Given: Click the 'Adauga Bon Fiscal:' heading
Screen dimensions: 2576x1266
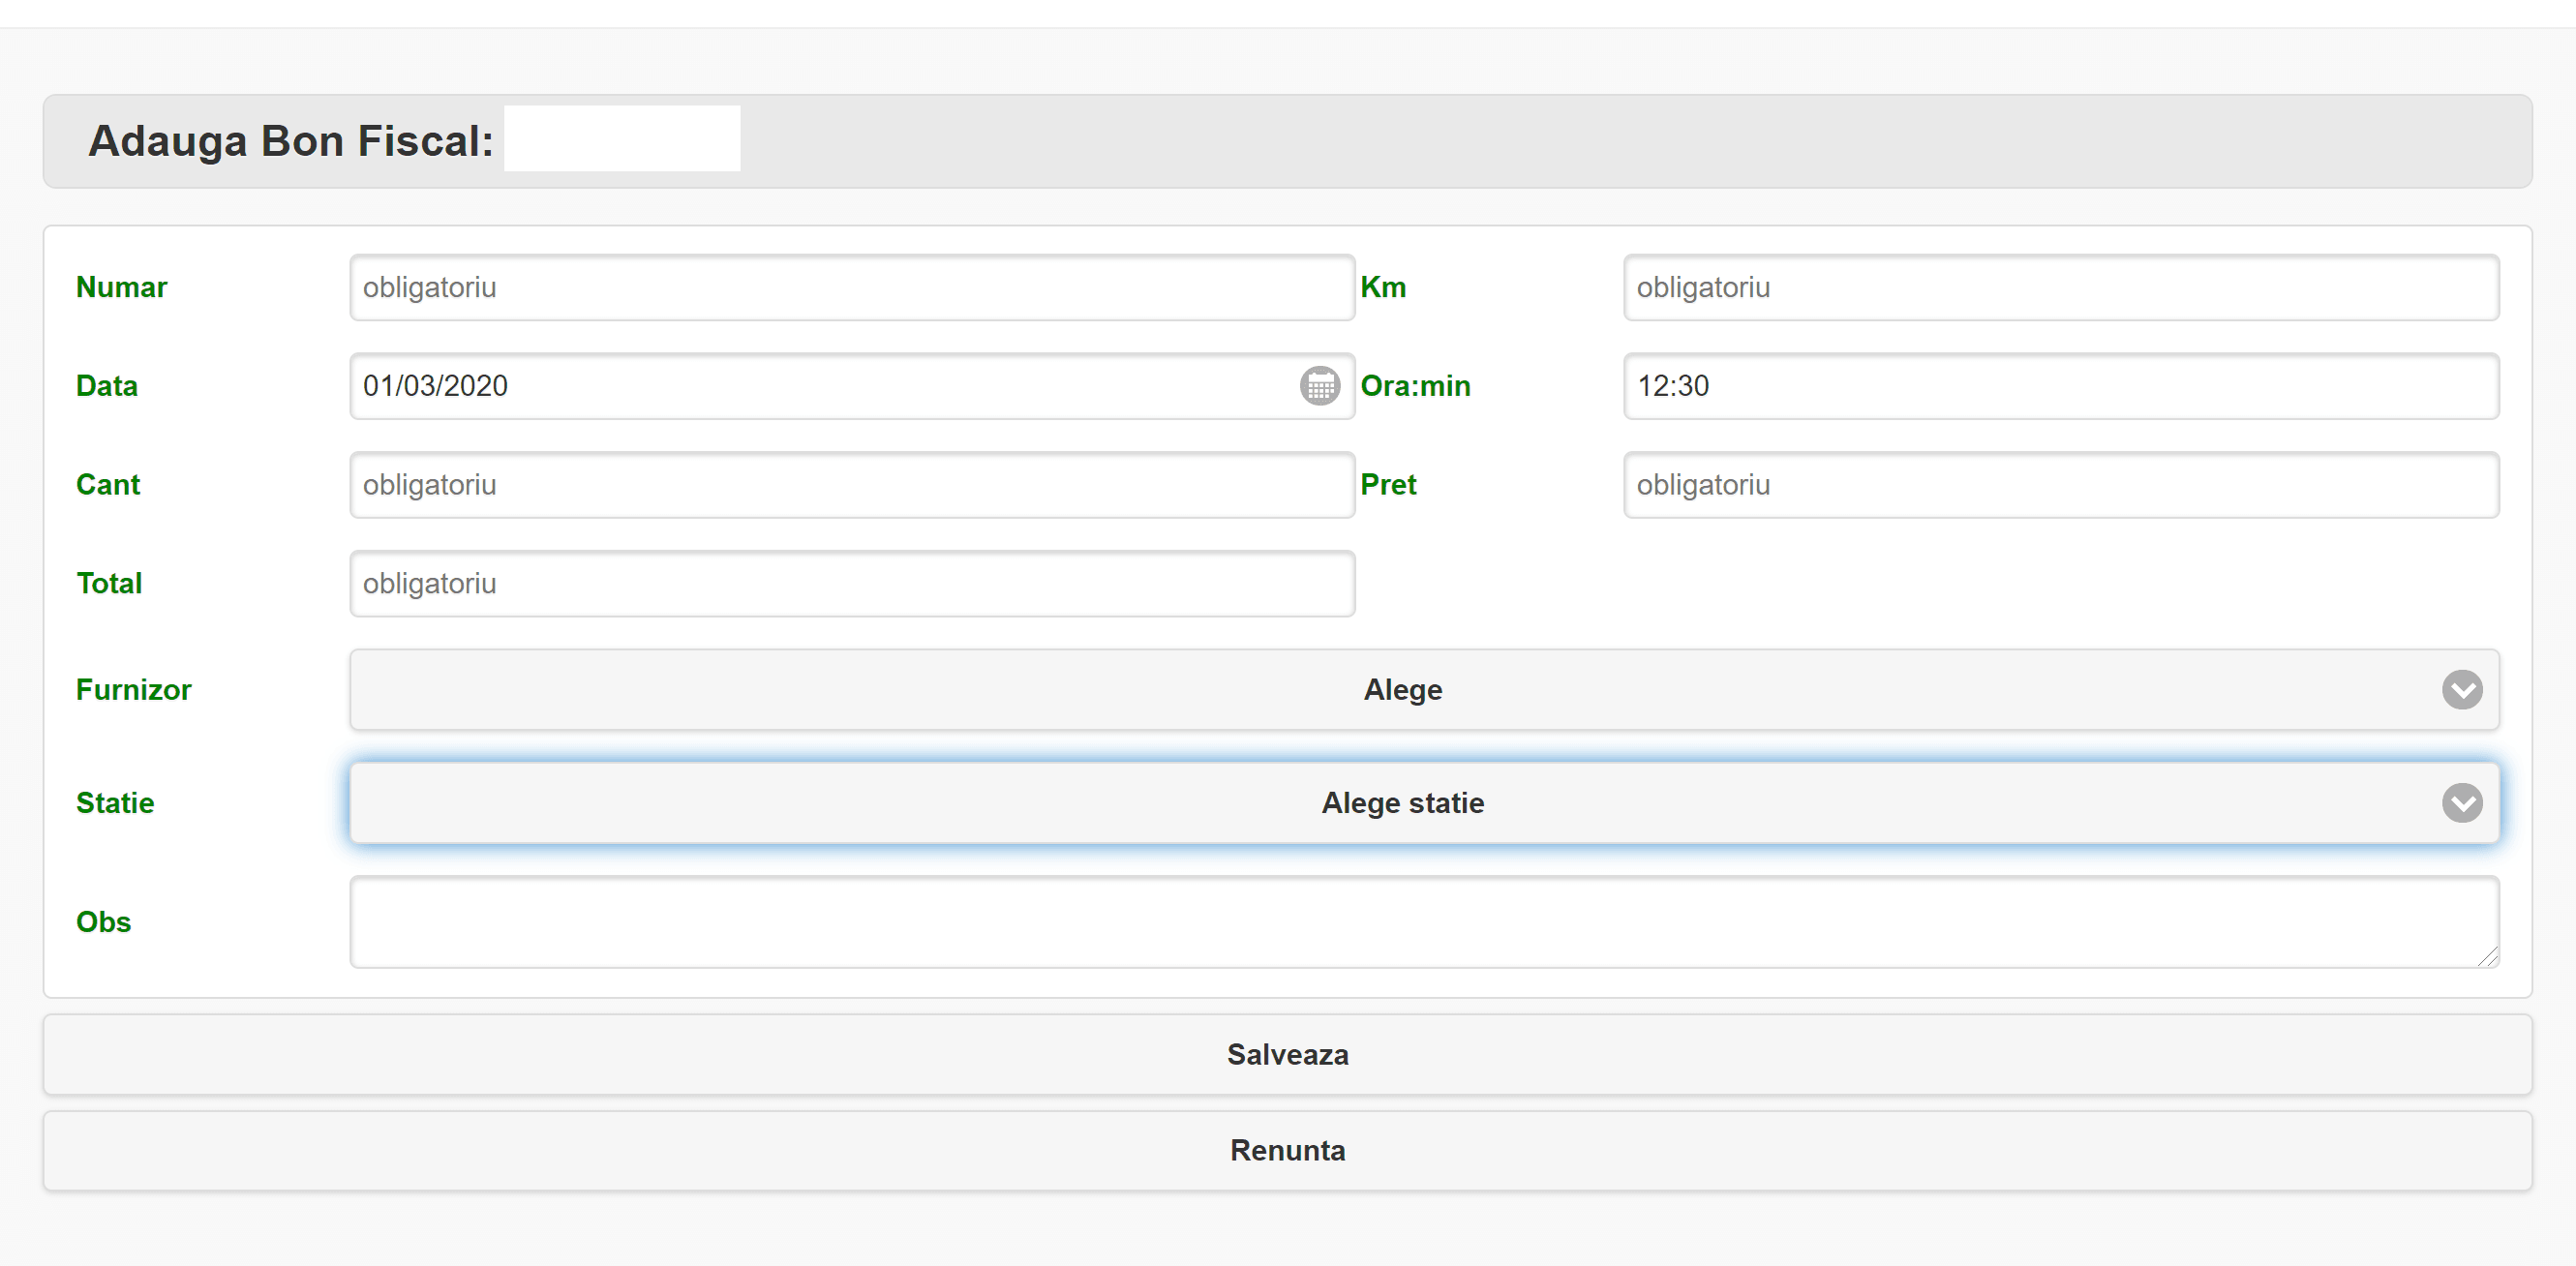Looking at the screenshot, I should pos(291,141).
